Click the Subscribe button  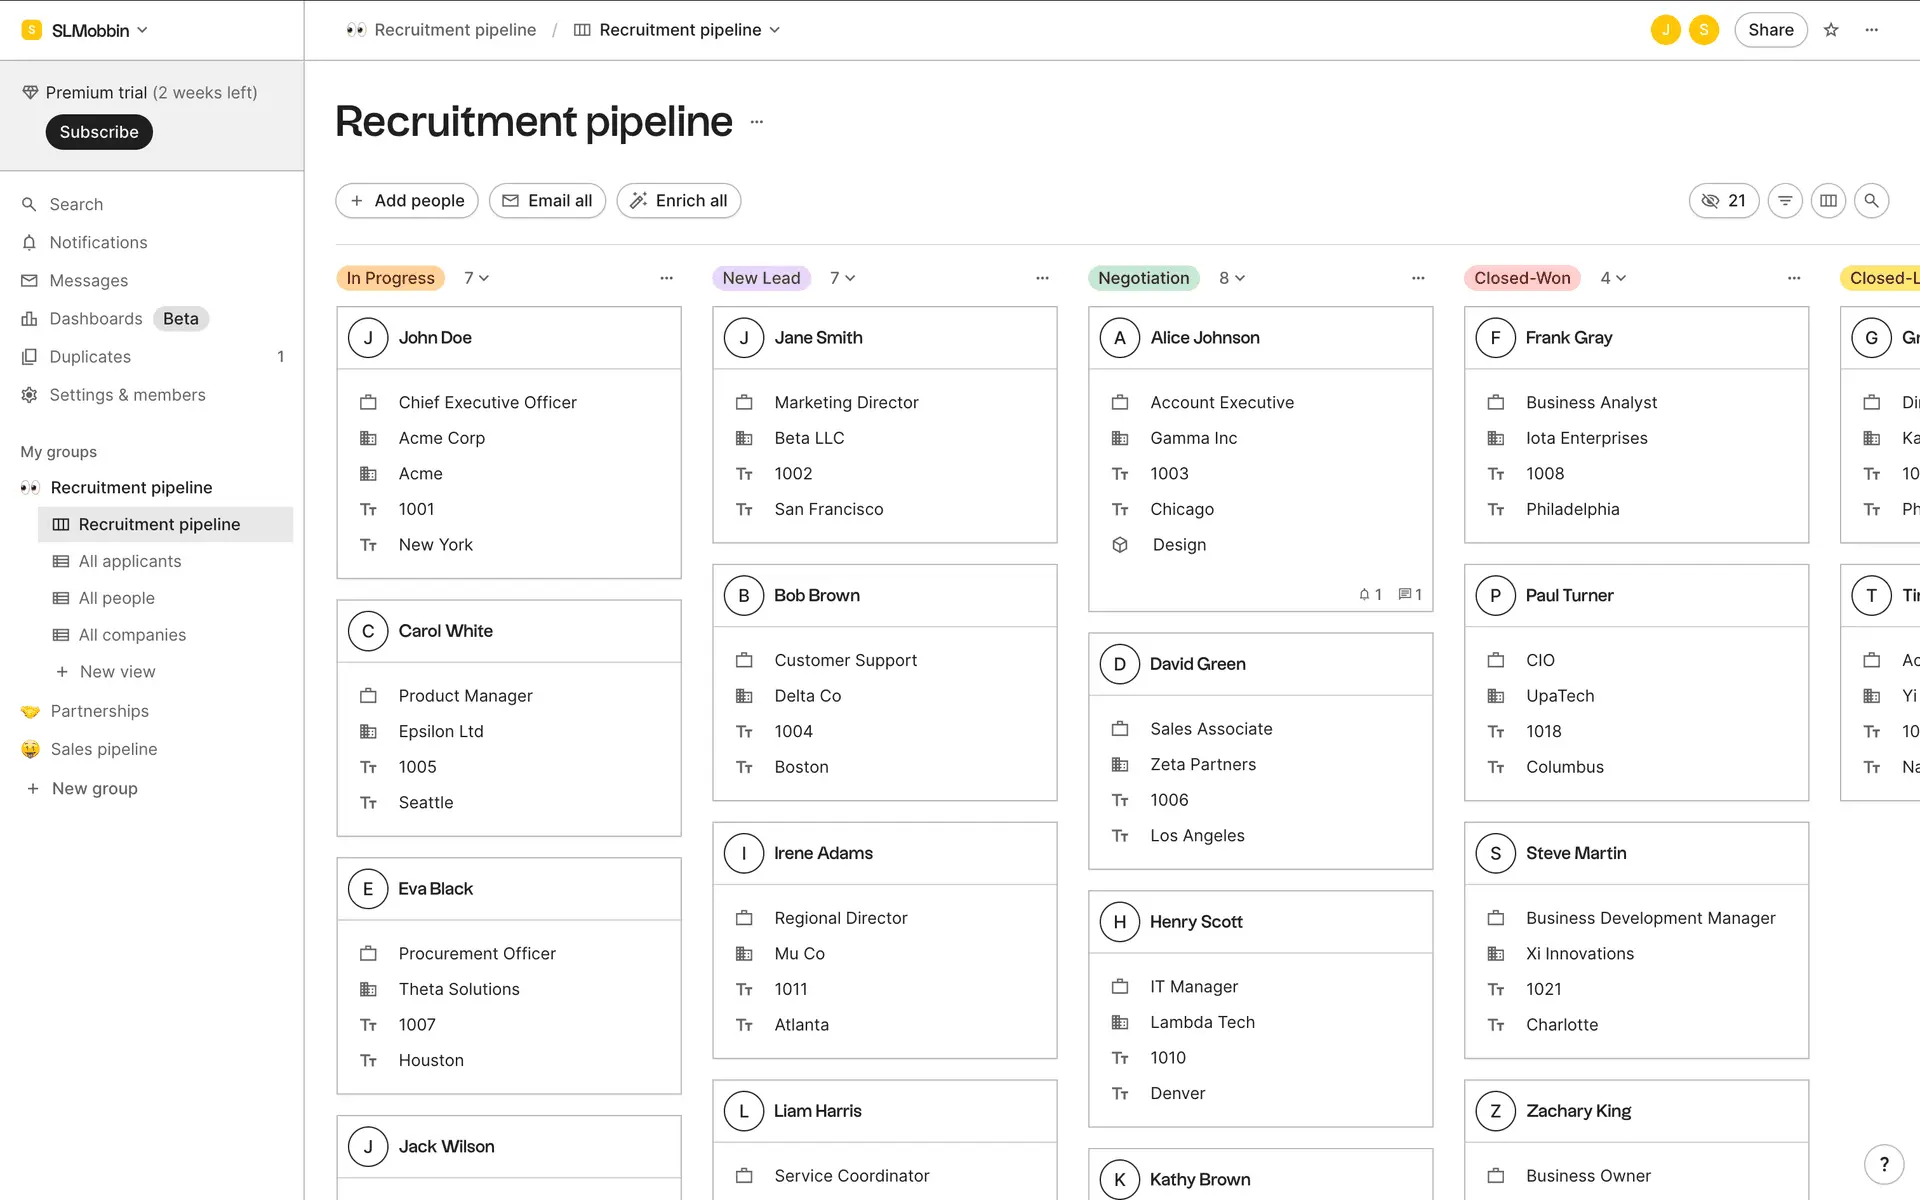(99, 132)
